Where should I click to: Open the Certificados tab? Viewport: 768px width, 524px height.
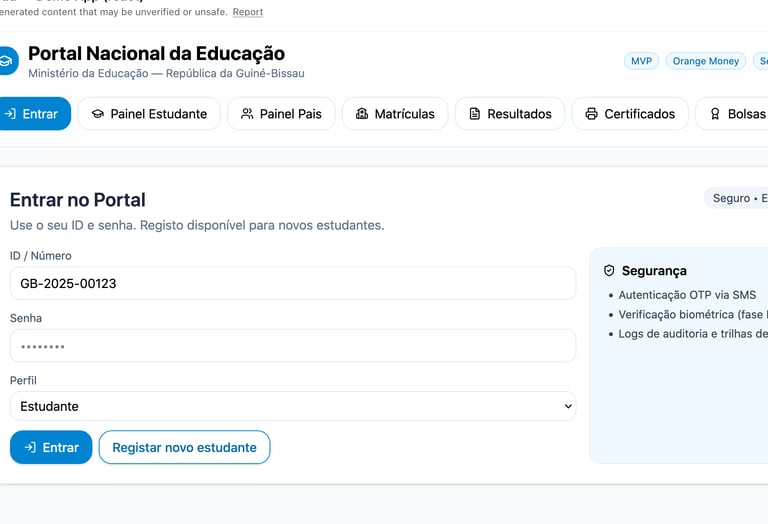coord(630,114)
